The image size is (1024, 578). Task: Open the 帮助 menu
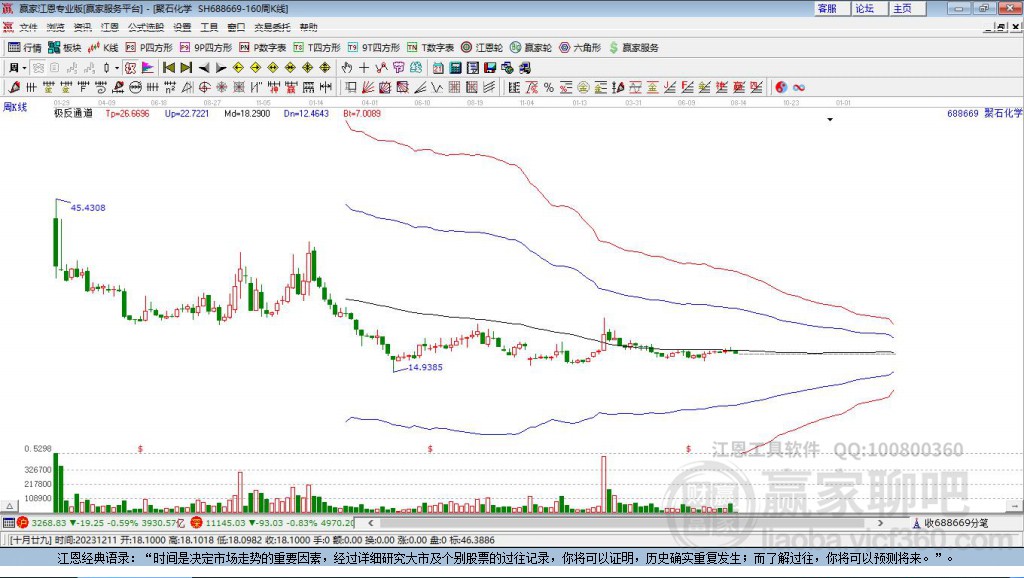click(308, 27)
